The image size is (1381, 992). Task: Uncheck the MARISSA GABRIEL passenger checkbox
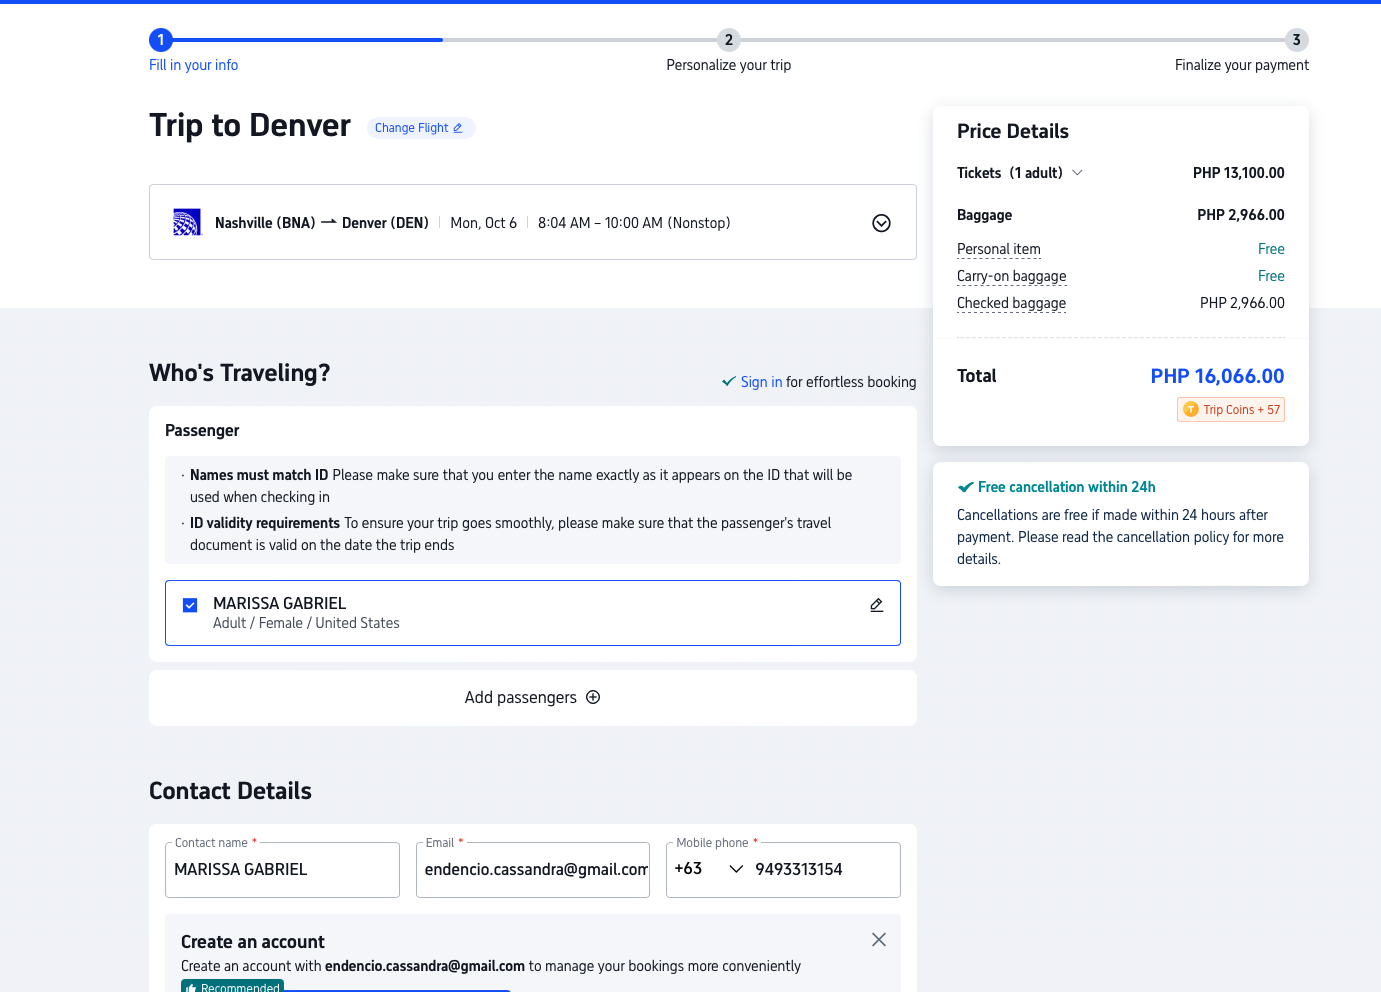(190, 605)
